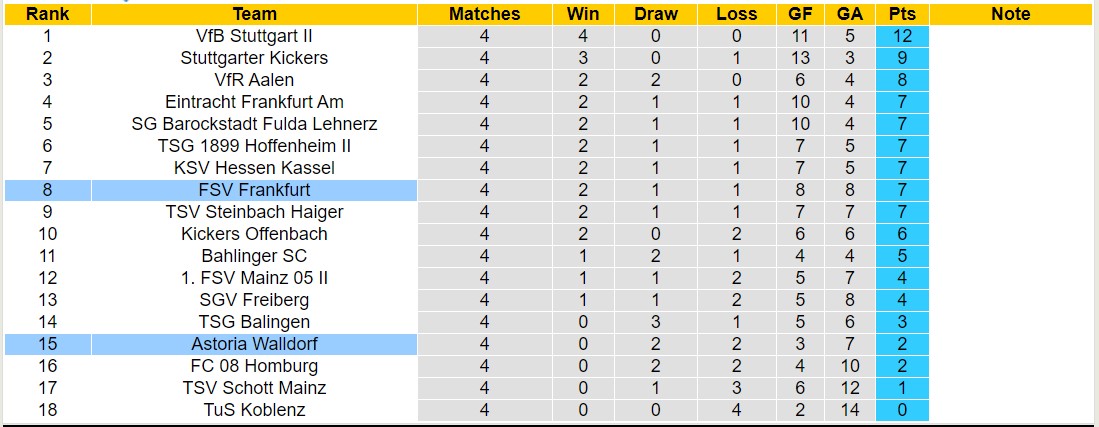The image size is (1099, 427).
Task: Click the Draw column header
Action: coord(656,14)
